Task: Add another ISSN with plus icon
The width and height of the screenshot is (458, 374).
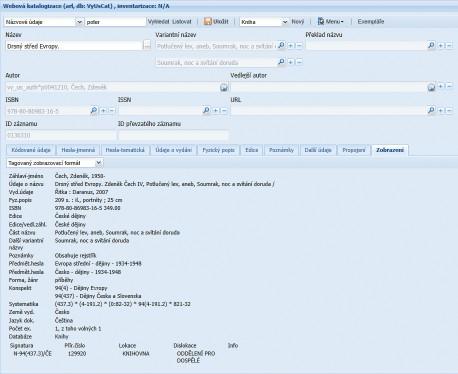Action: click(216, 111)
